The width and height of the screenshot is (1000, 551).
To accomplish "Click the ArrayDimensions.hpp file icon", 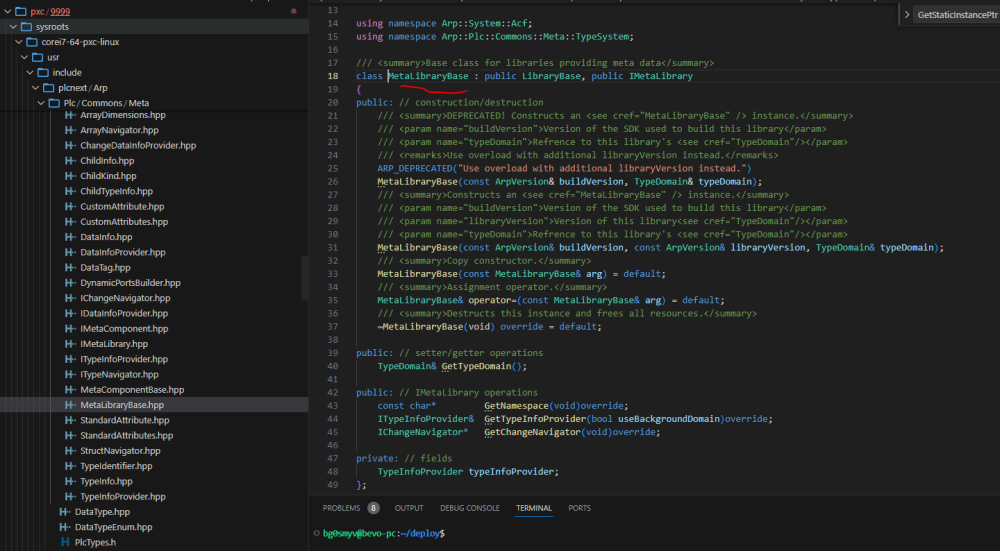I will pyautogui.click(x=70, y=115).
